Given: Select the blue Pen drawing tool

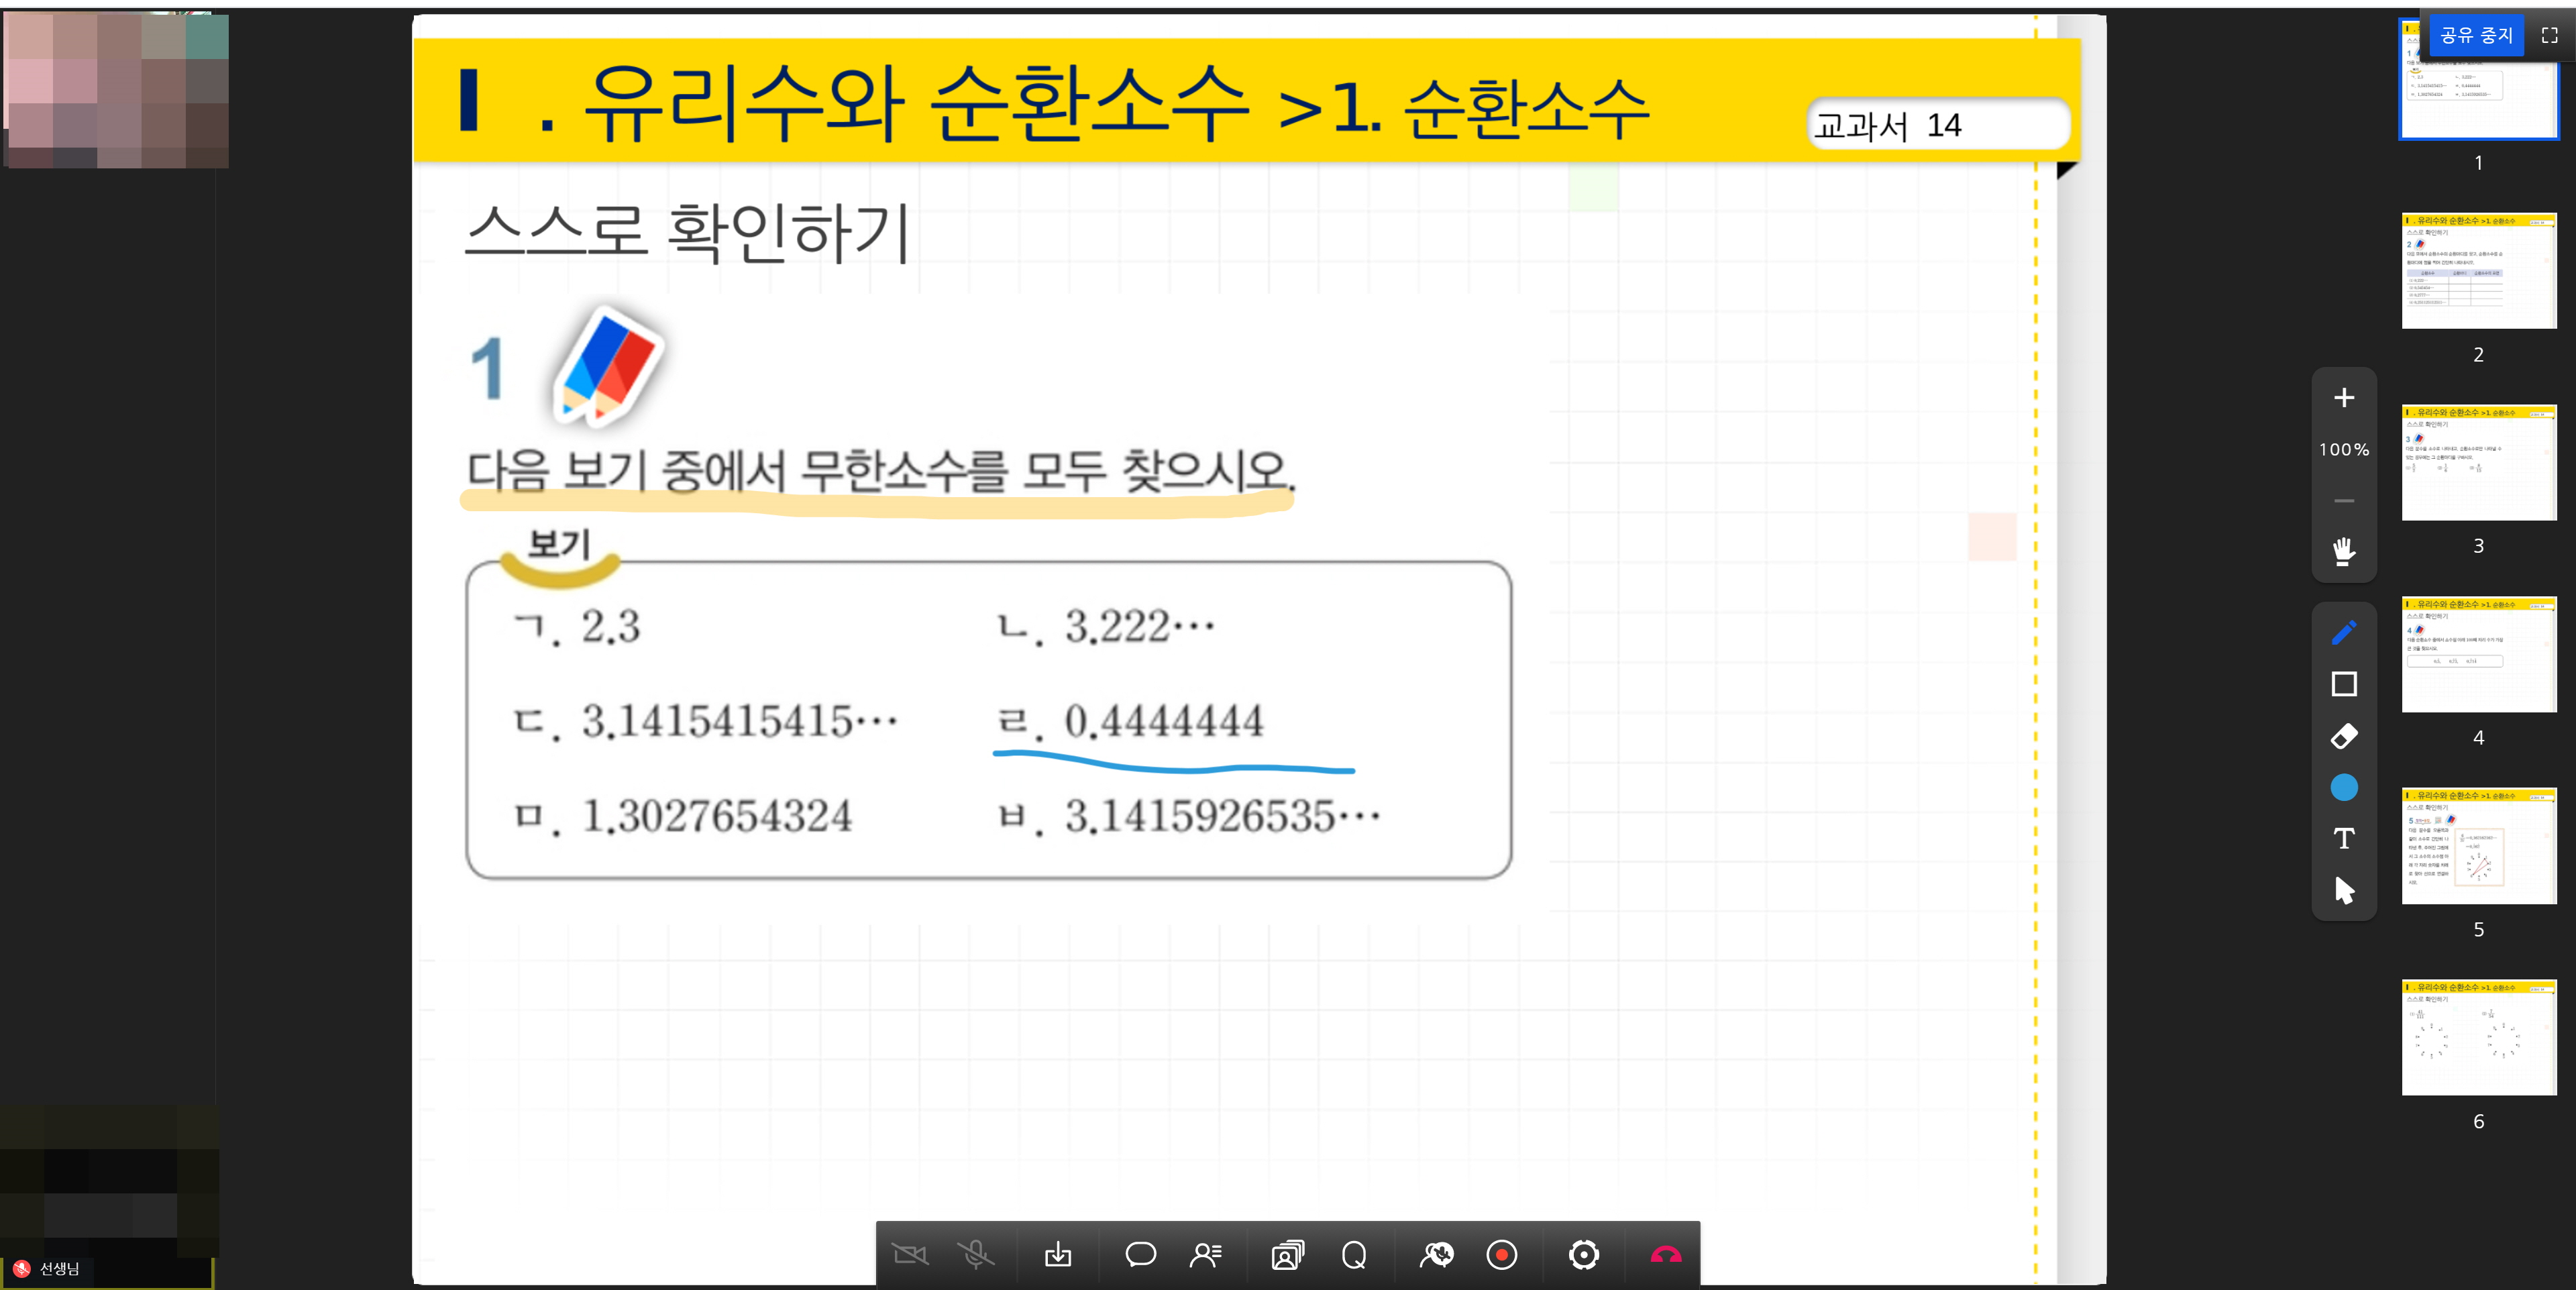Looking at the screenshot, I should pyautogui.click(x=2344, y=632).
